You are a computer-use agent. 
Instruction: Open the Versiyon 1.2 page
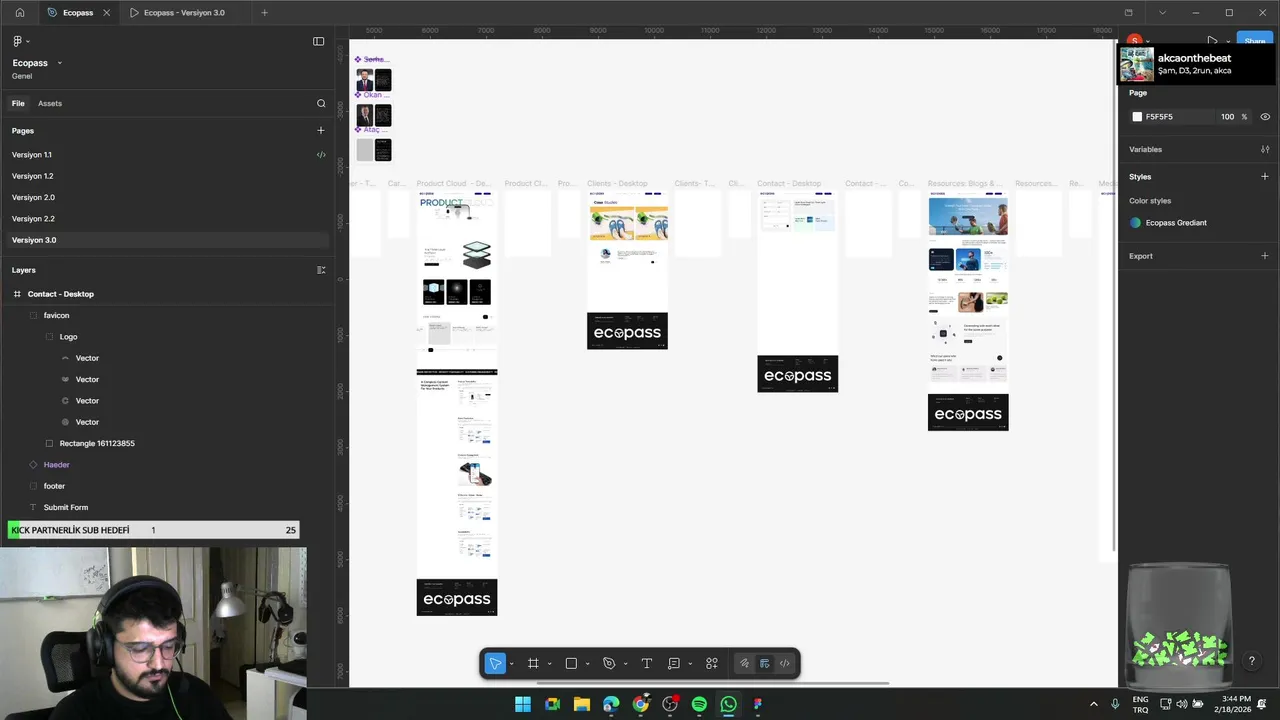[x=32, y=176]
